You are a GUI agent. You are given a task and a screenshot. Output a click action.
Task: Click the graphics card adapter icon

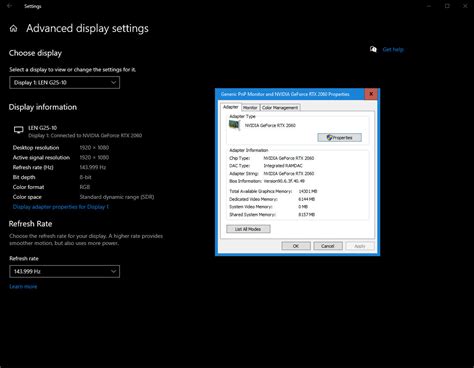[234, 125]
